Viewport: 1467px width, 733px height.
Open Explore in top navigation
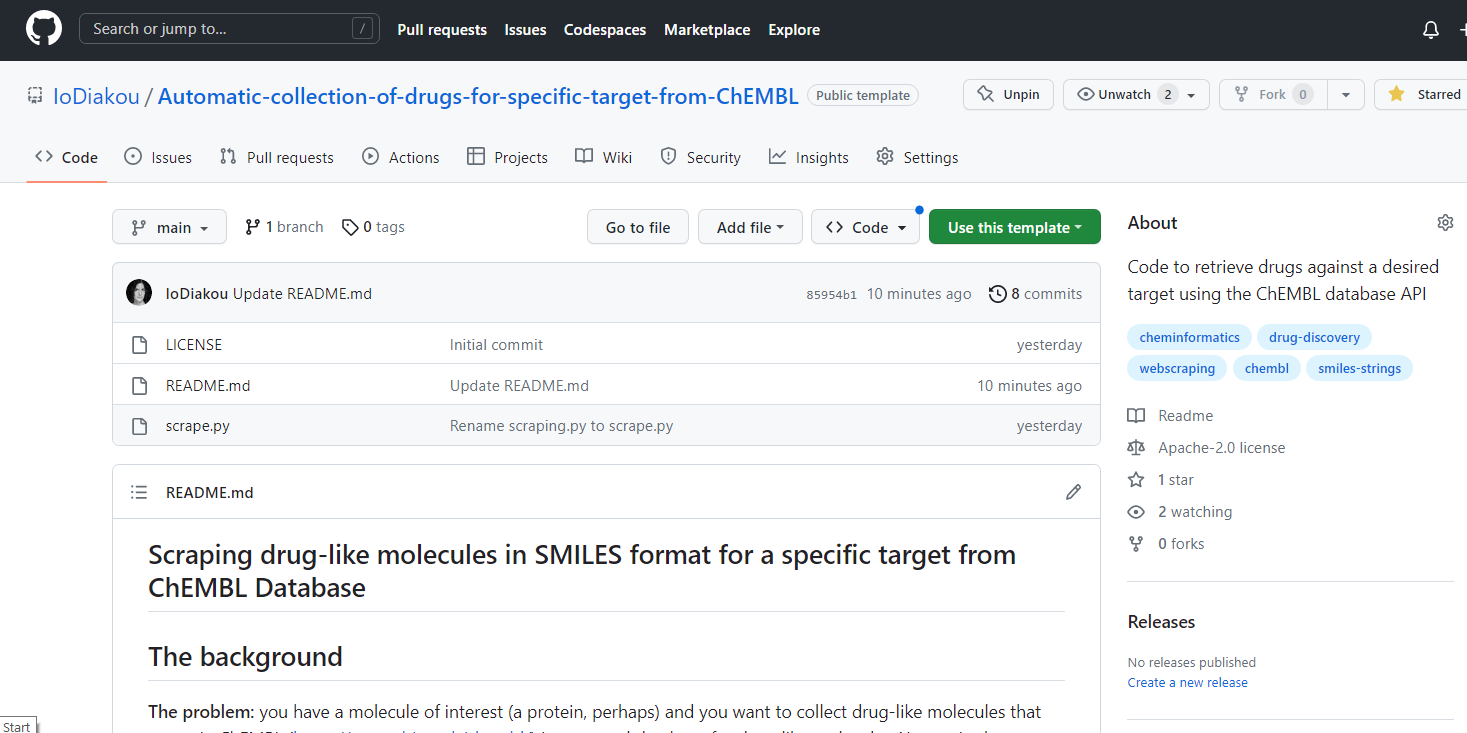coord(794,30)
